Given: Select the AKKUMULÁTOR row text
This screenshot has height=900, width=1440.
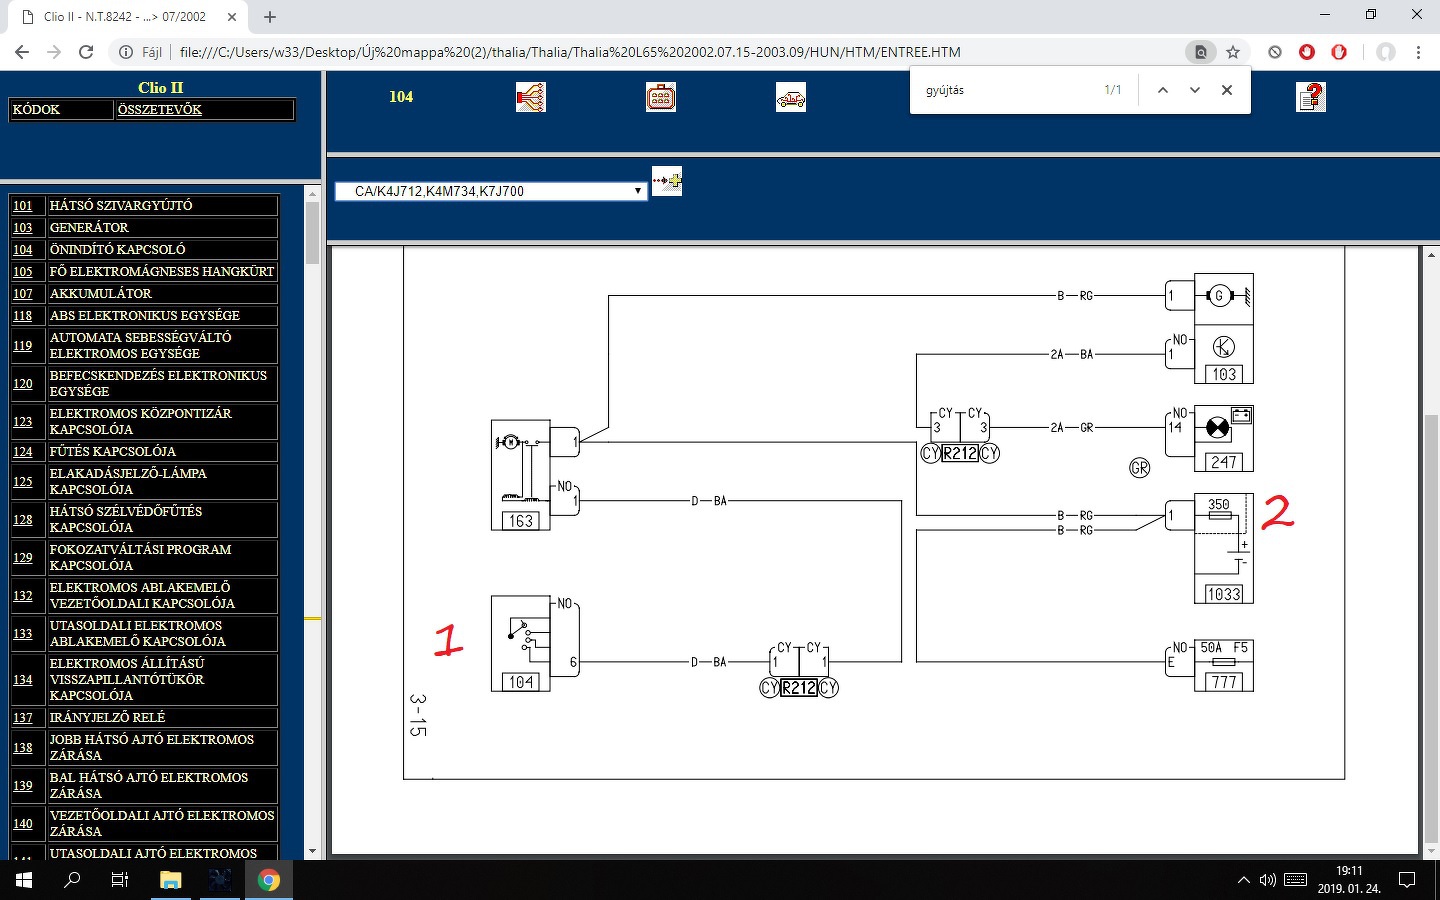Looking at the screenshot, I should [101, 294].
